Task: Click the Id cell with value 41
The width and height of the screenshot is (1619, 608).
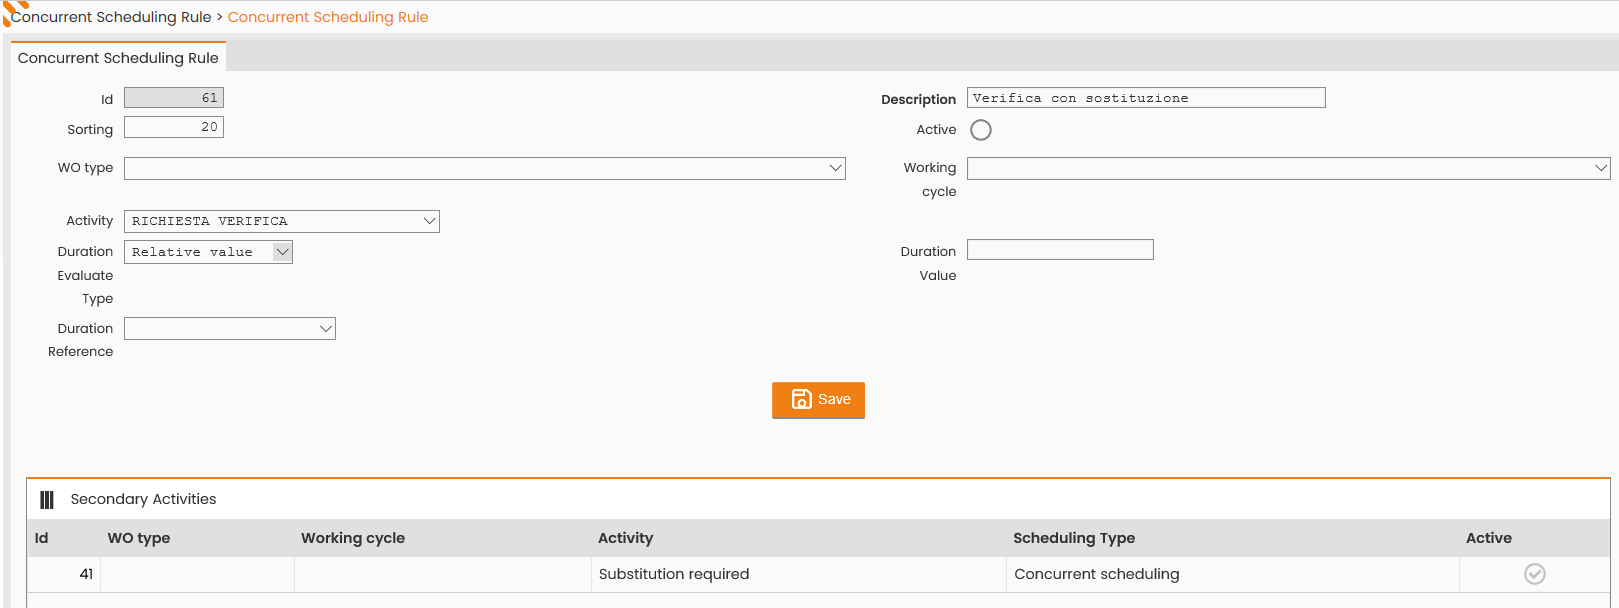Action: point(64,574)
